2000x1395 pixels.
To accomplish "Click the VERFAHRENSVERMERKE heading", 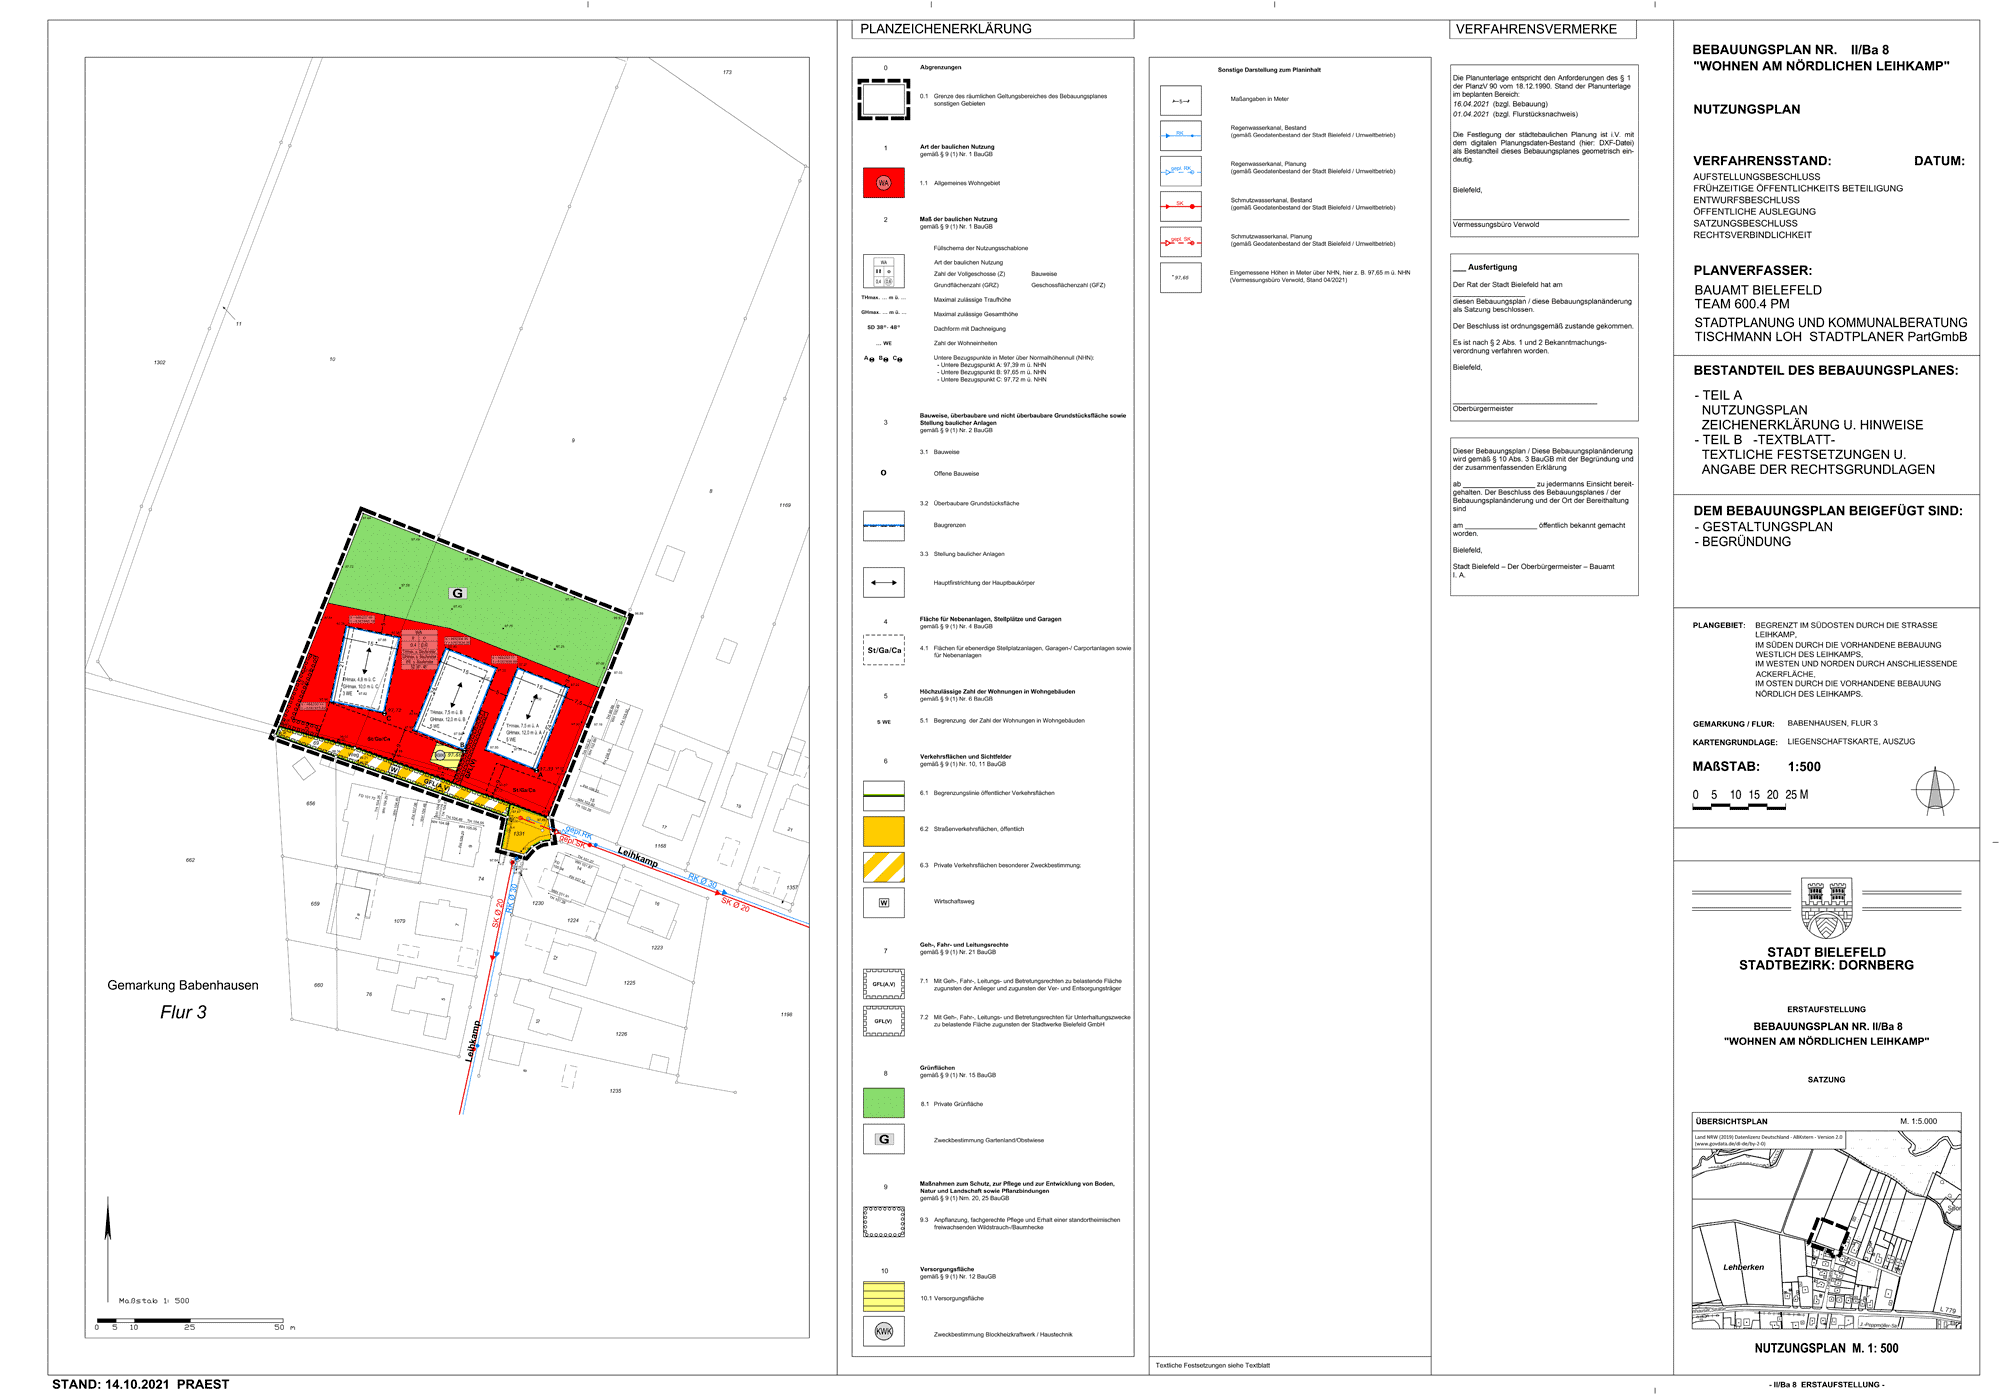I will pyautogui.click(x=1536, y=29).
